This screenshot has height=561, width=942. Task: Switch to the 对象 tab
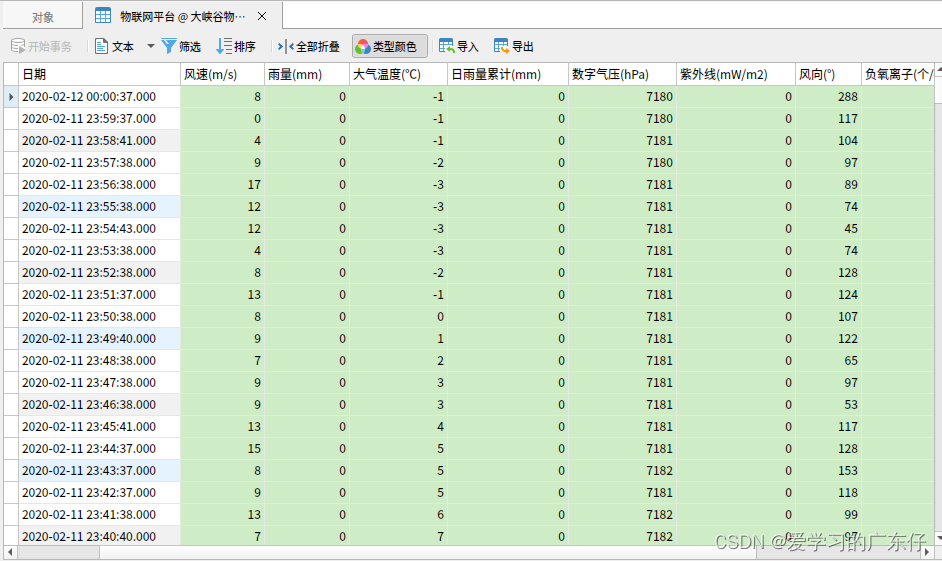(x=43, y=17)
